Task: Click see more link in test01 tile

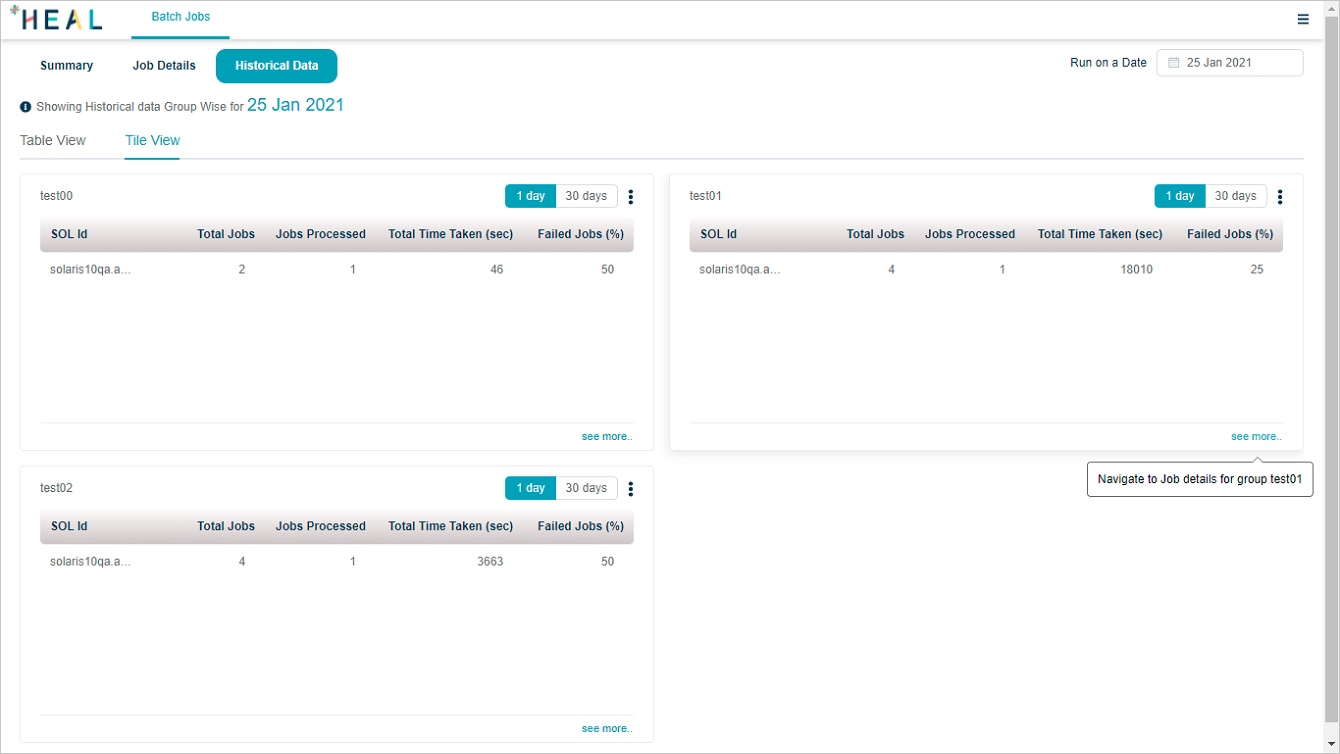Action: [x=1256, y=437]
